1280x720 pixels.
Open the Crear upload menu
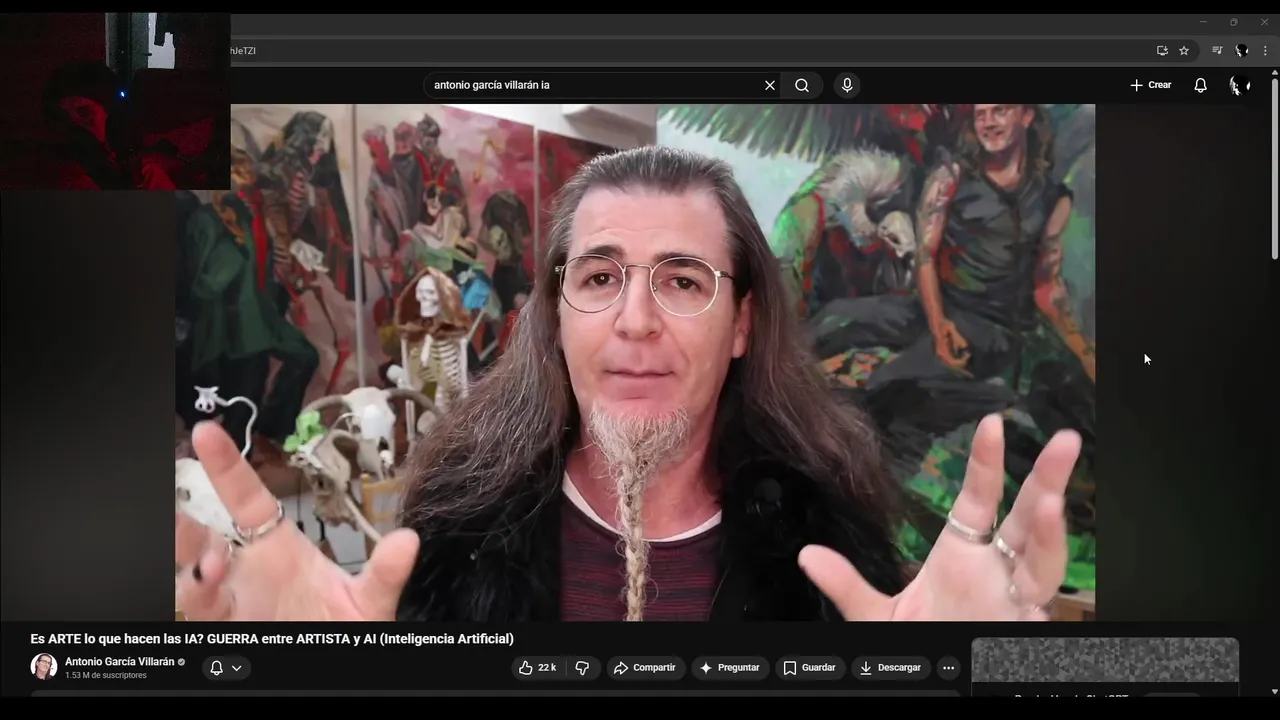pos(1150,85)
